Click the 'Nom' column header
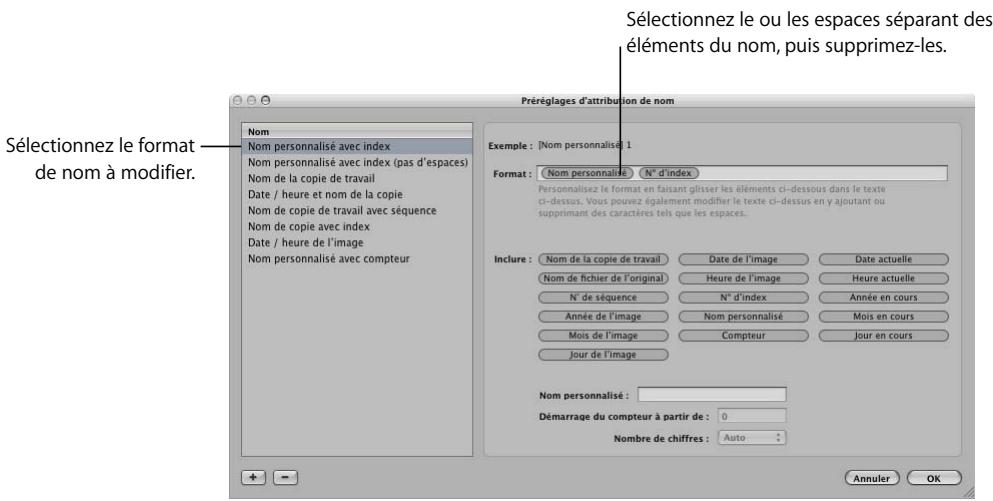 tap(357, 131)
